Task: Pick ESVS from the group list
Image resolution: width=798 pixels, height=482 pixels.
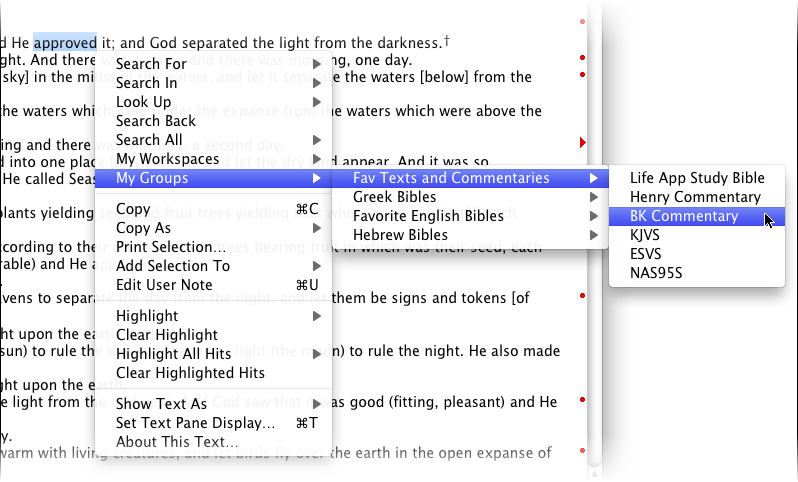Action: [x=648, y=254]
